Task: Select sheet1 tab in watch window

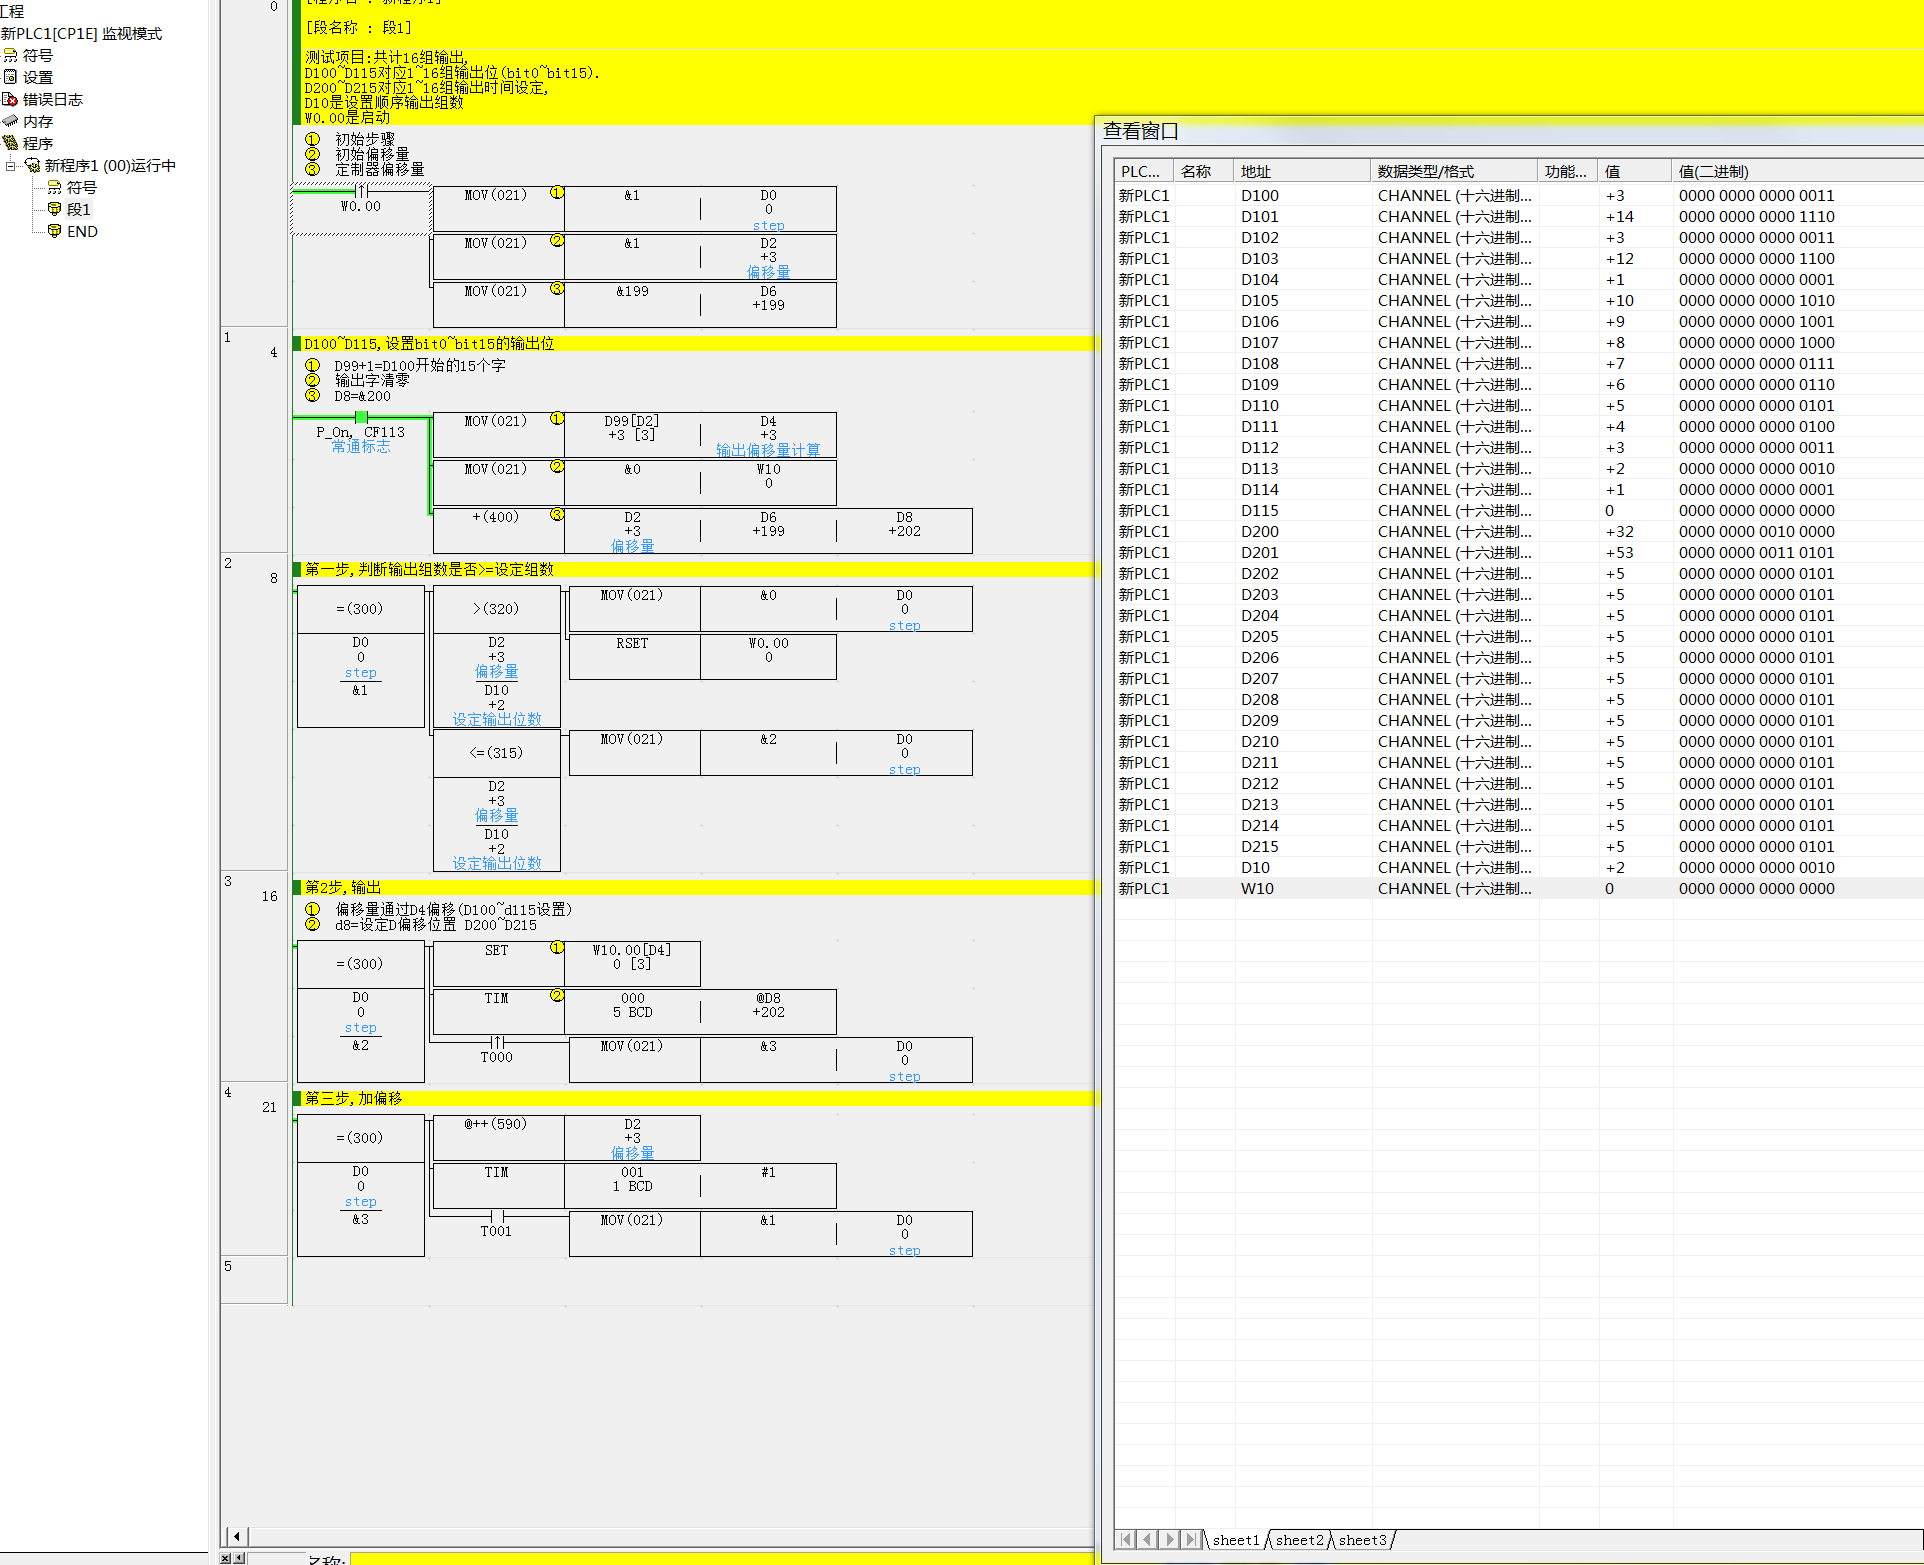Action: pyautogui.click(x=1236, y=1540)
